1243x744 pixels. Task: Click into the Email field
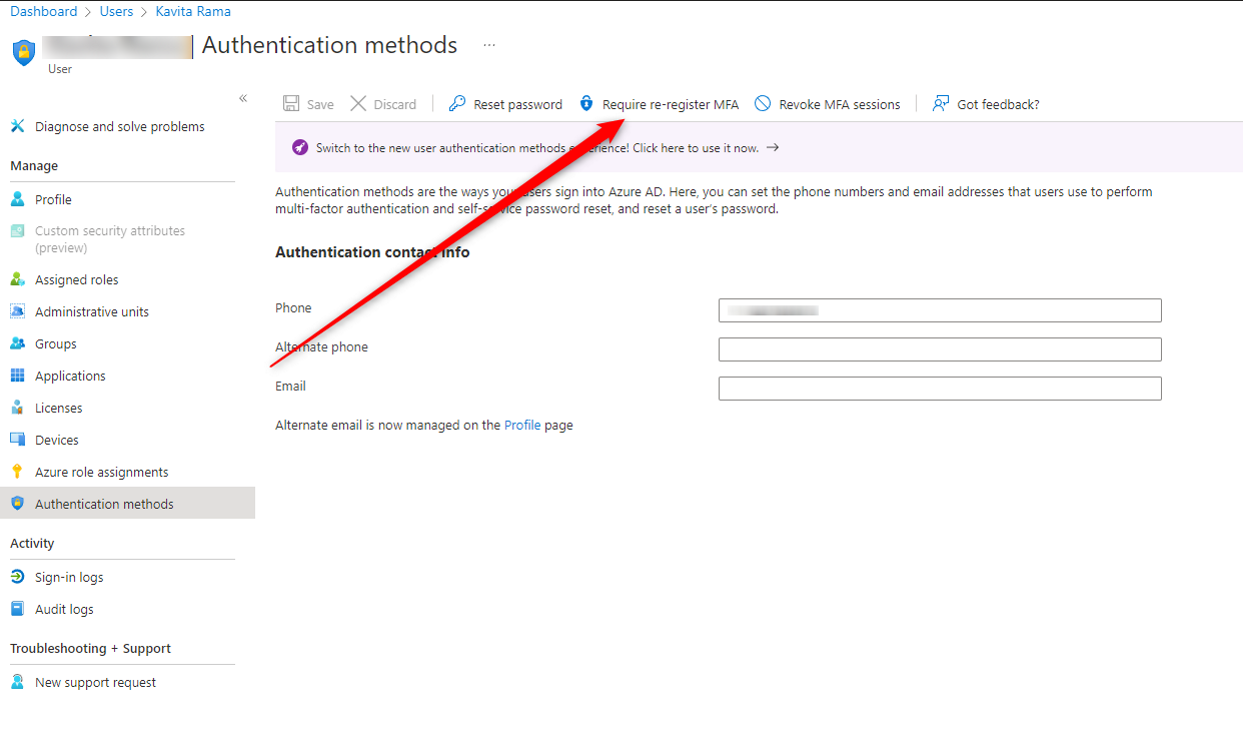(939, 388)
